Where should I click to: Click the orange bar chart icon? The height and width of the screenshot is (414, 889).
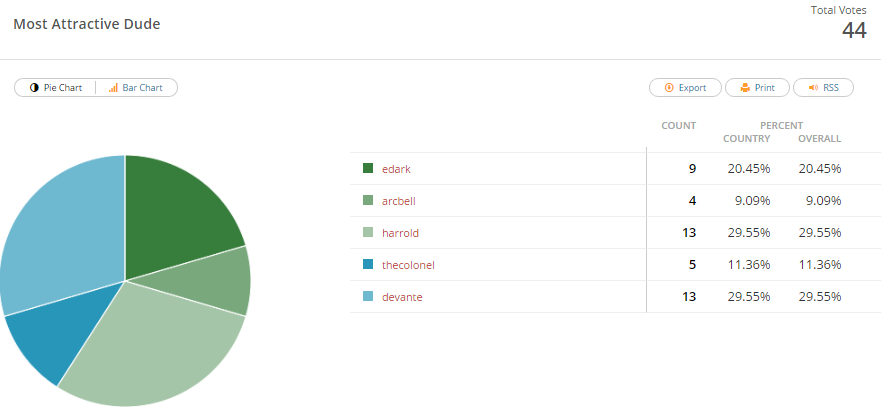coord(113,88)
